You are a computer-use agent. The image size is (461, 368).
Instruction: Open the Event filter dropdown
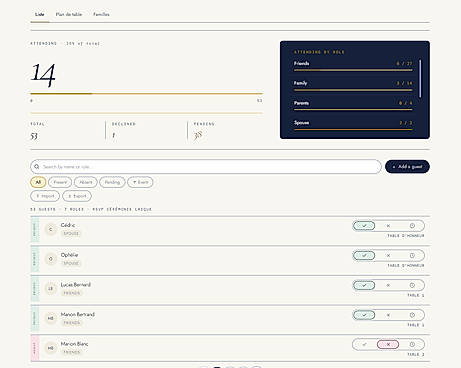click(x=140, y=182)
